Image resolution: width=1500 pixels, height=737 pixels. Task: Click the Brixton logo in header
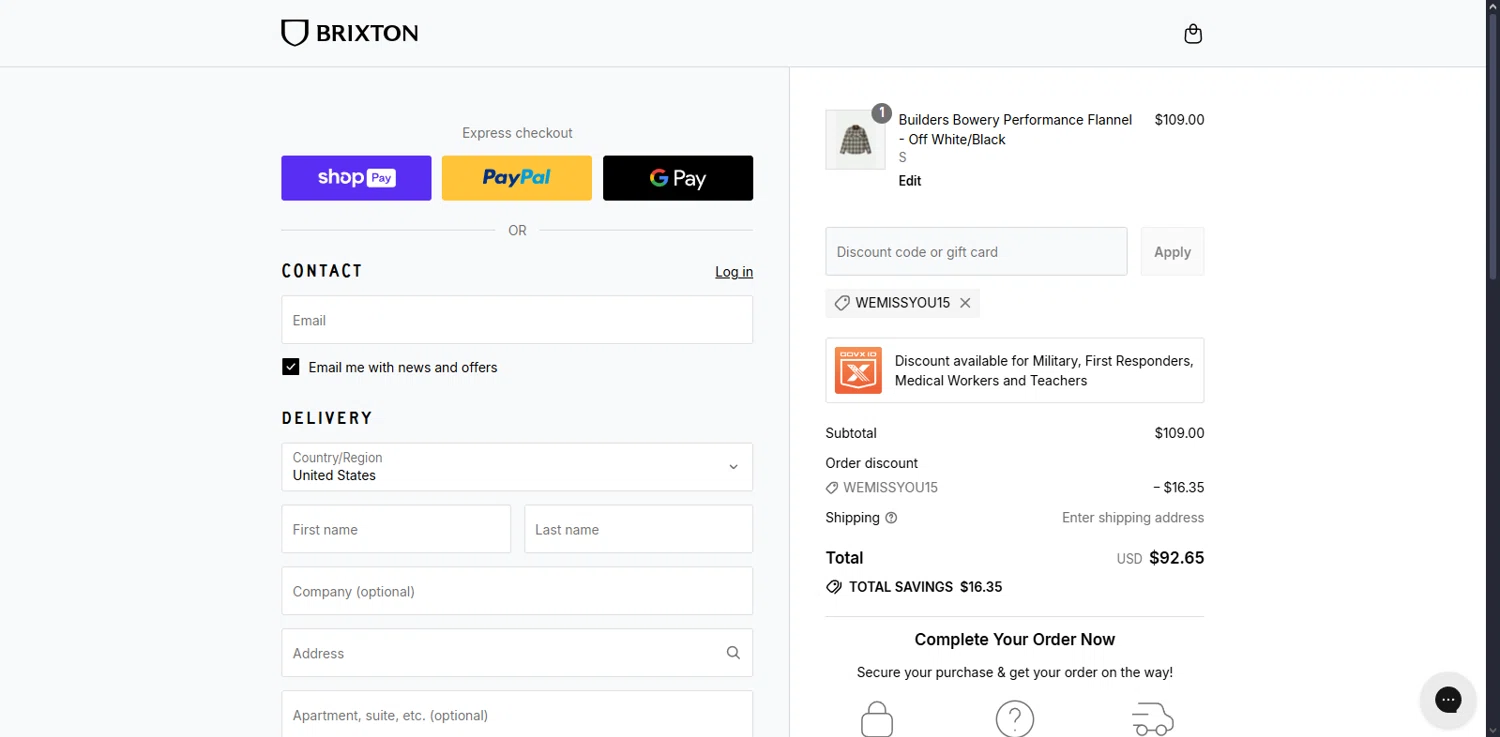pos(349,33)
